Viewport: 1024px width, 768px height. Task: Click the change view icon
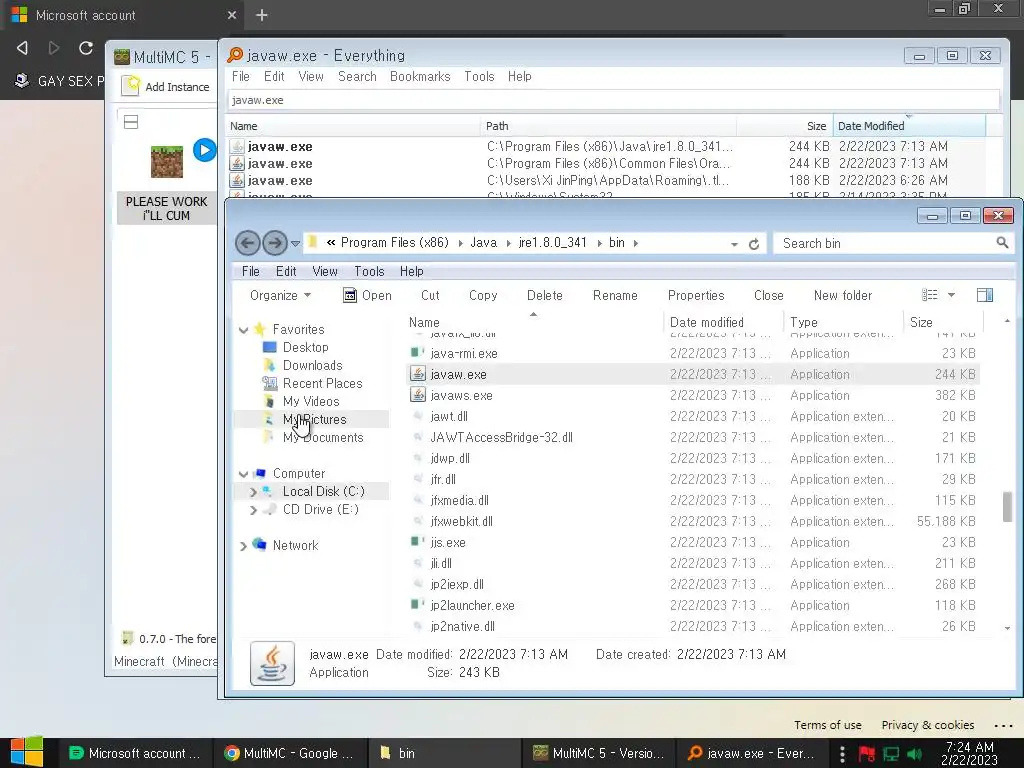click(929, 295)
